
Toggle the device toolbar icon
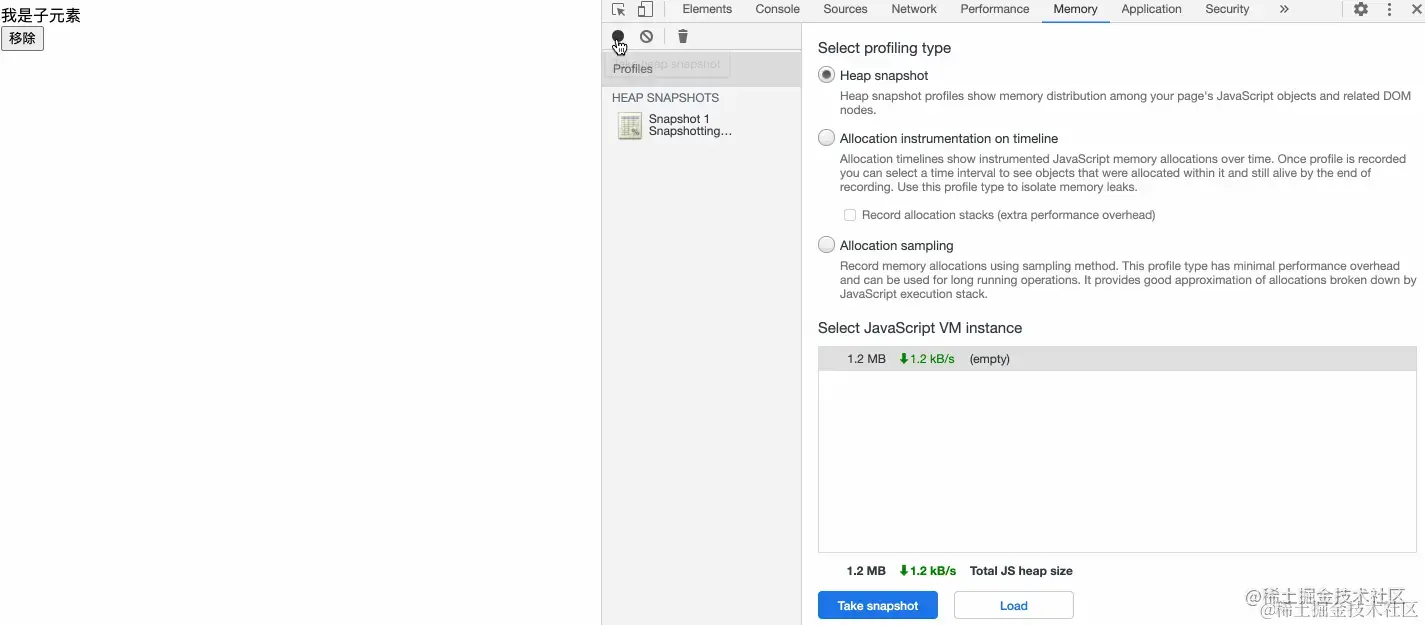pos(645,9)
